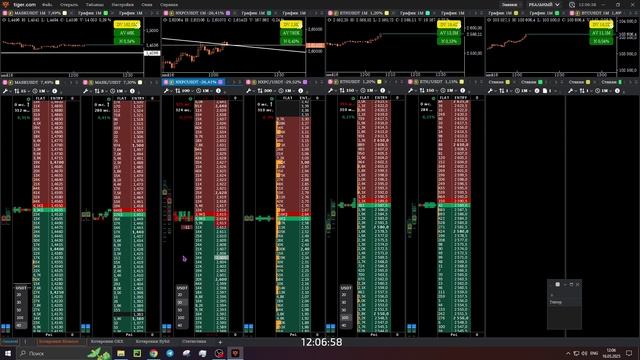Click document icon in first empty Стакан toolbar
This screenshot has width=640, height=360.
[x=545, y=91]
